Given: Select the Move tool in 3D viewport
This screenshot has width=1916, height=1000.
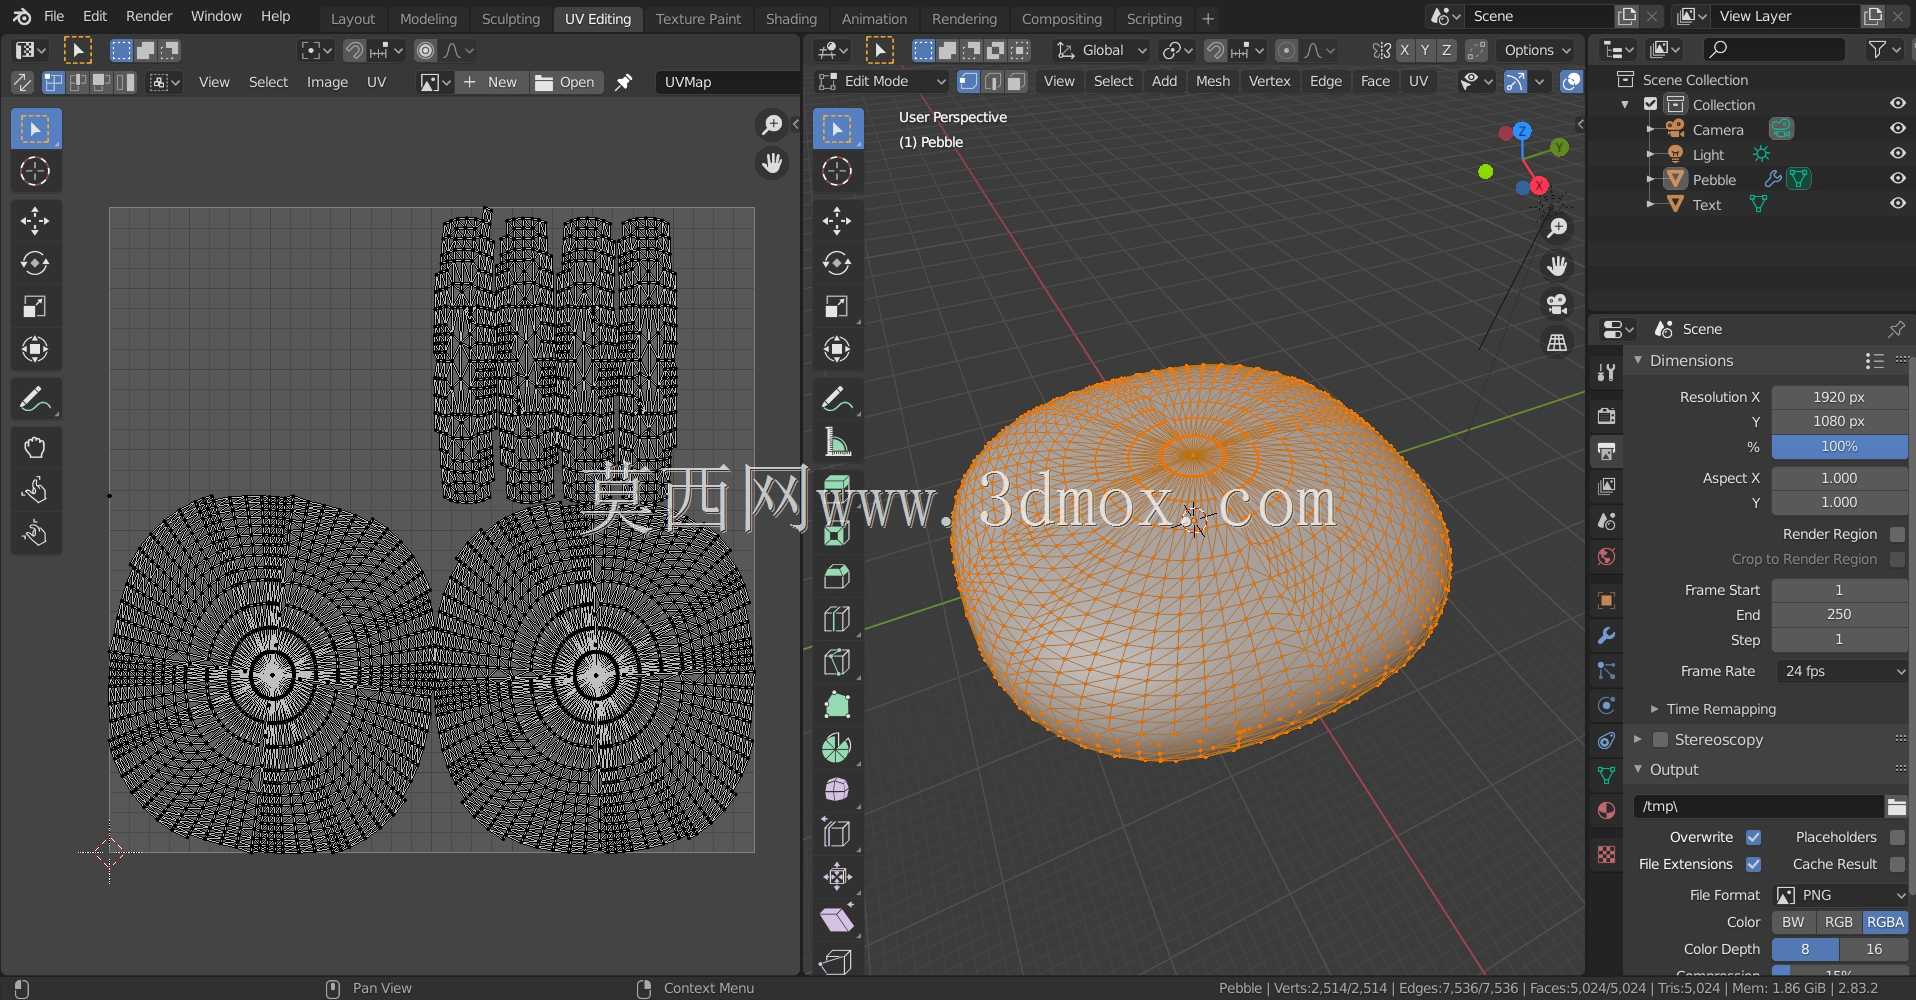Looking at the screenshot, I should (837, 220).
